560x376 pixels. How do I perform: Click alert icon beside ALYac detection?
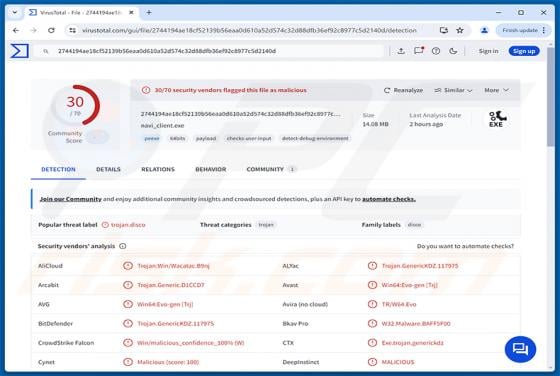(372, 266)
